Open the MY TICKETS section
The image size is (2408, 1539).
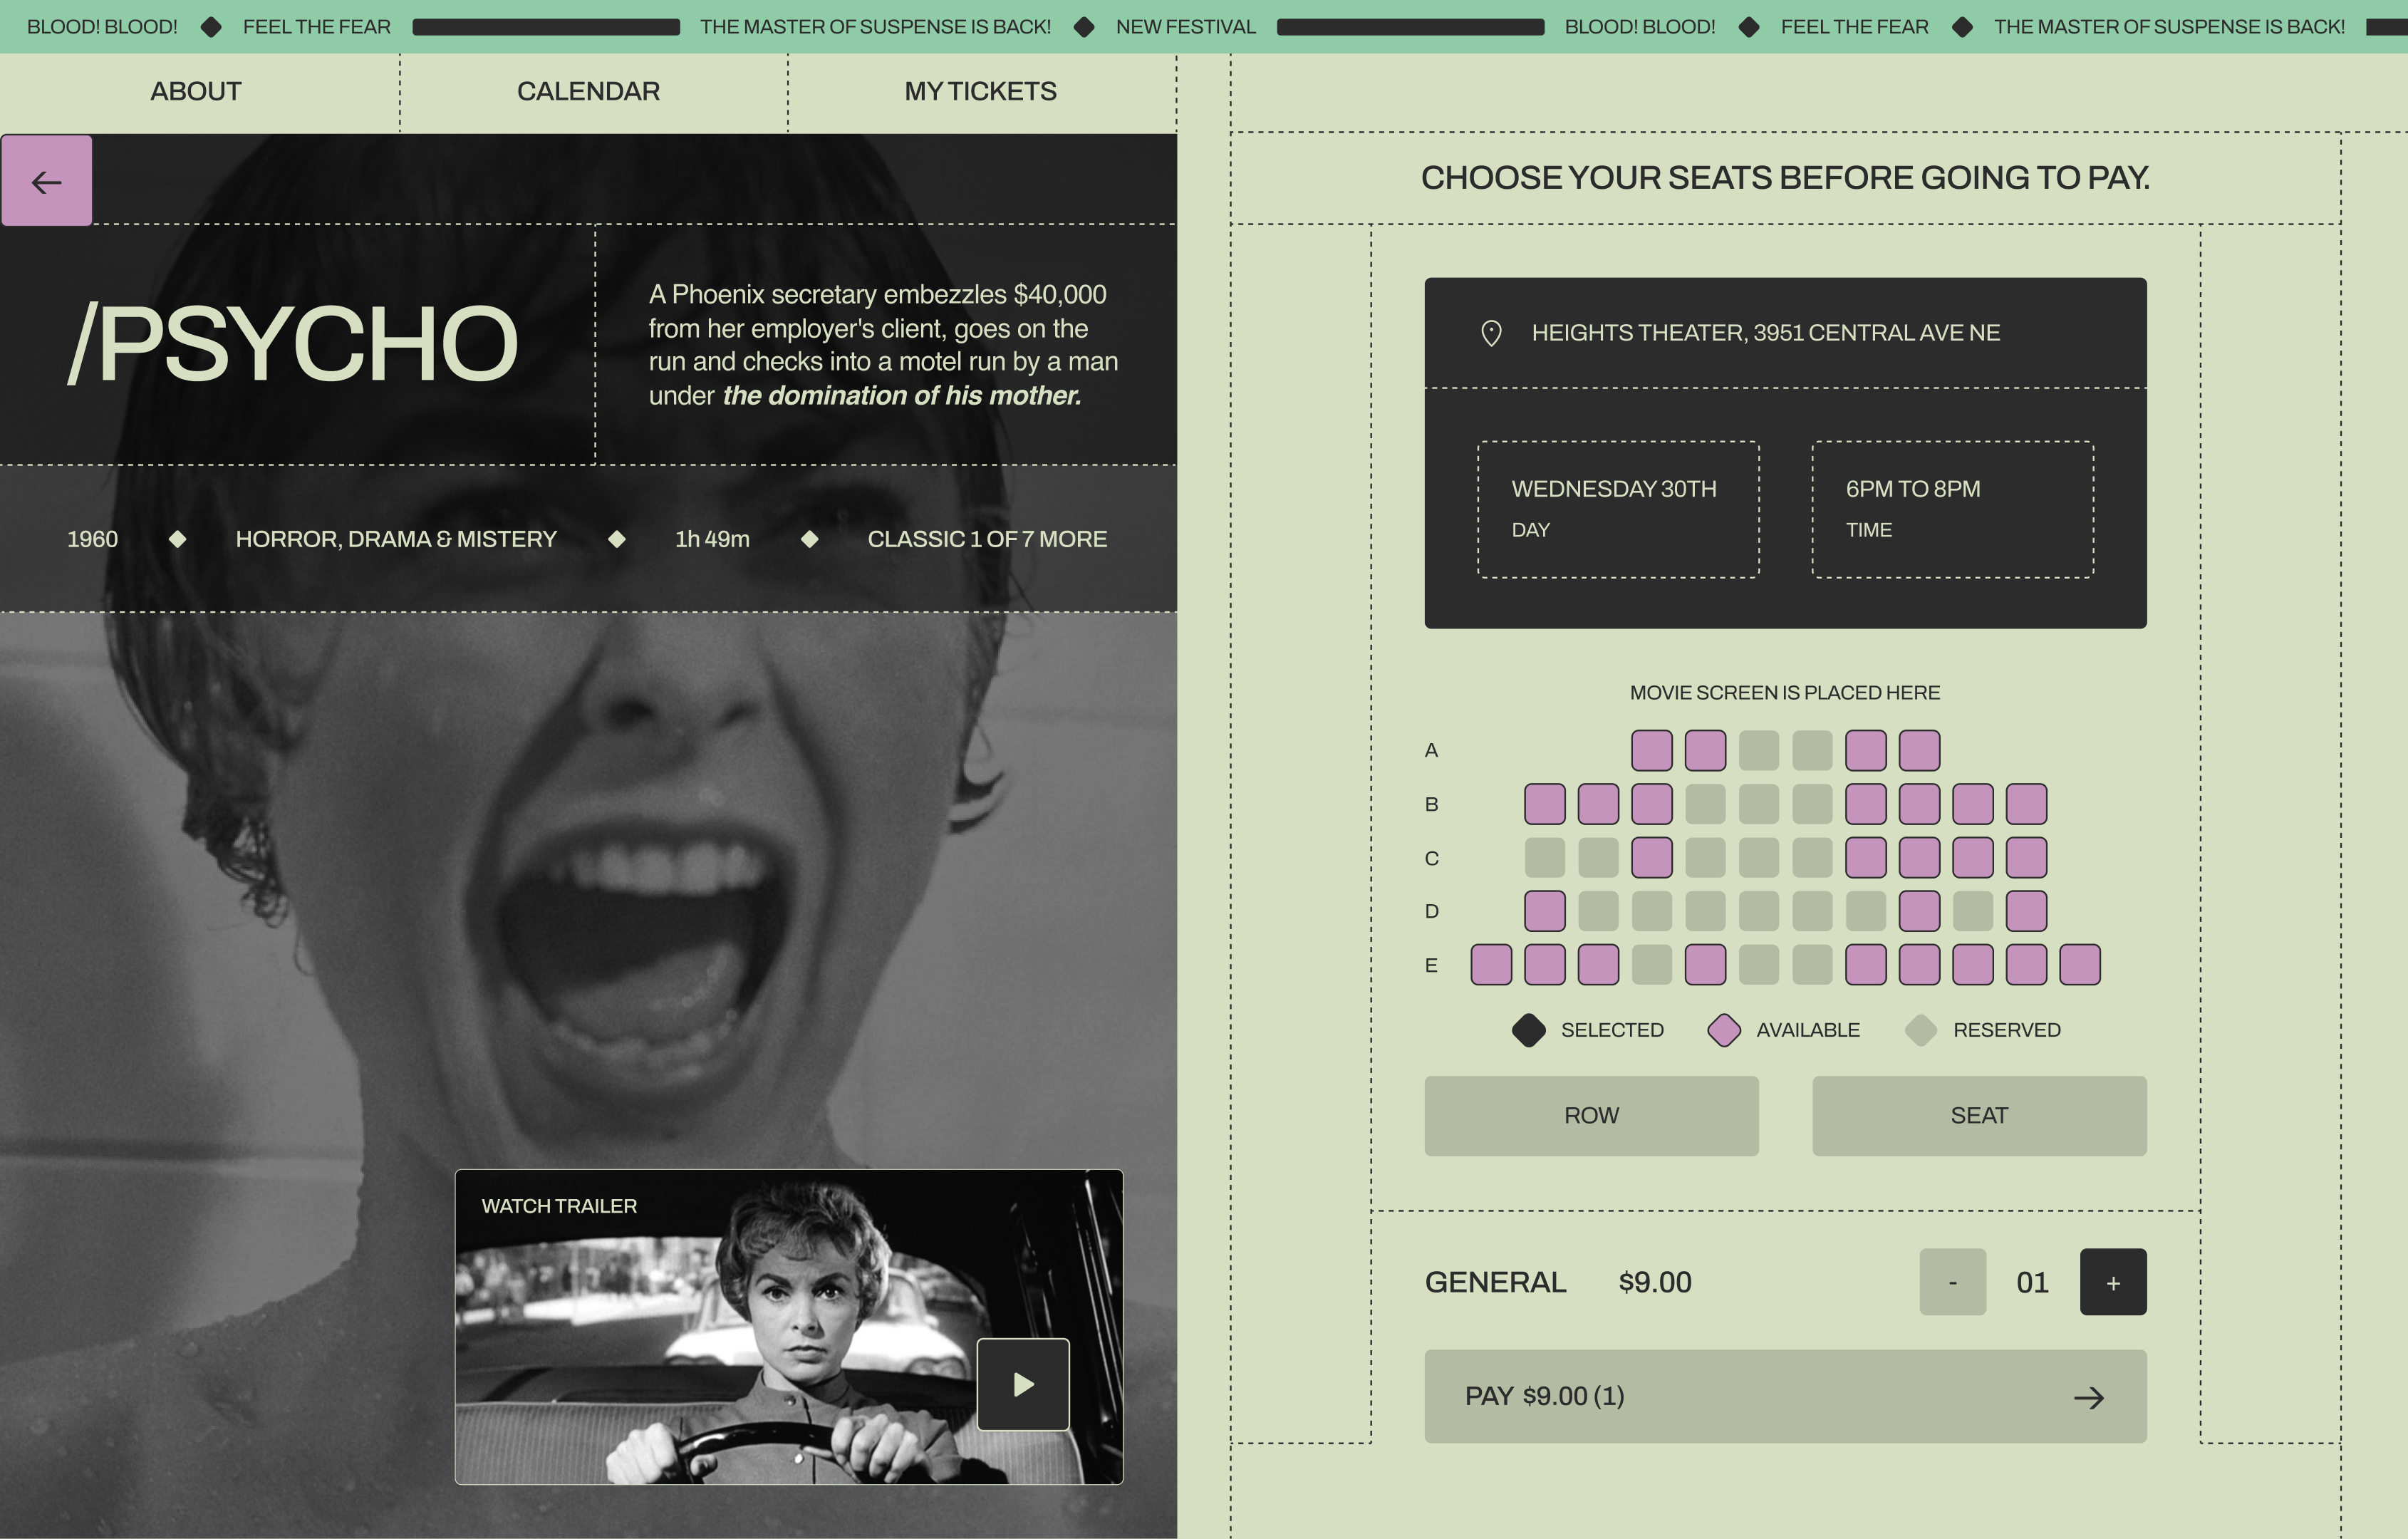coord(980,91)
